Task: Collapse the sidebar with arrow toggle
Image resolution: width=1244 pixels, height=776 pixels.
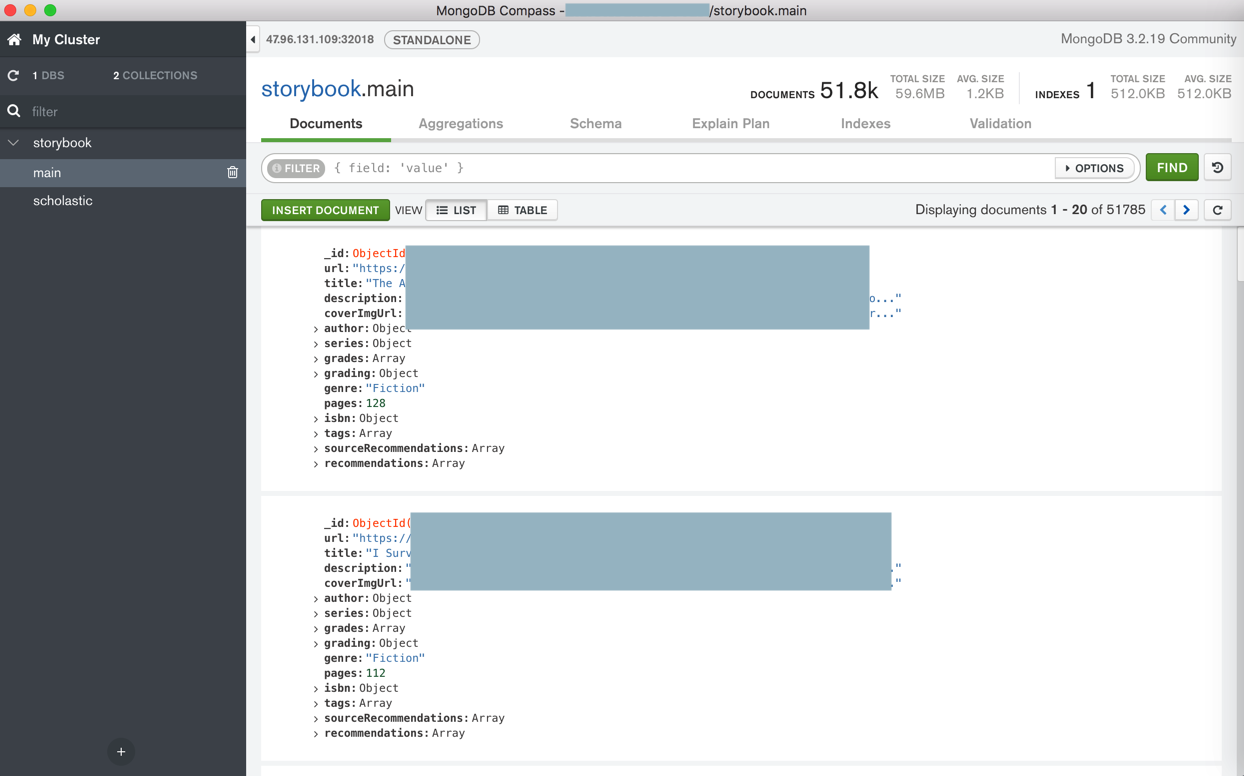Action: point(253,40)
